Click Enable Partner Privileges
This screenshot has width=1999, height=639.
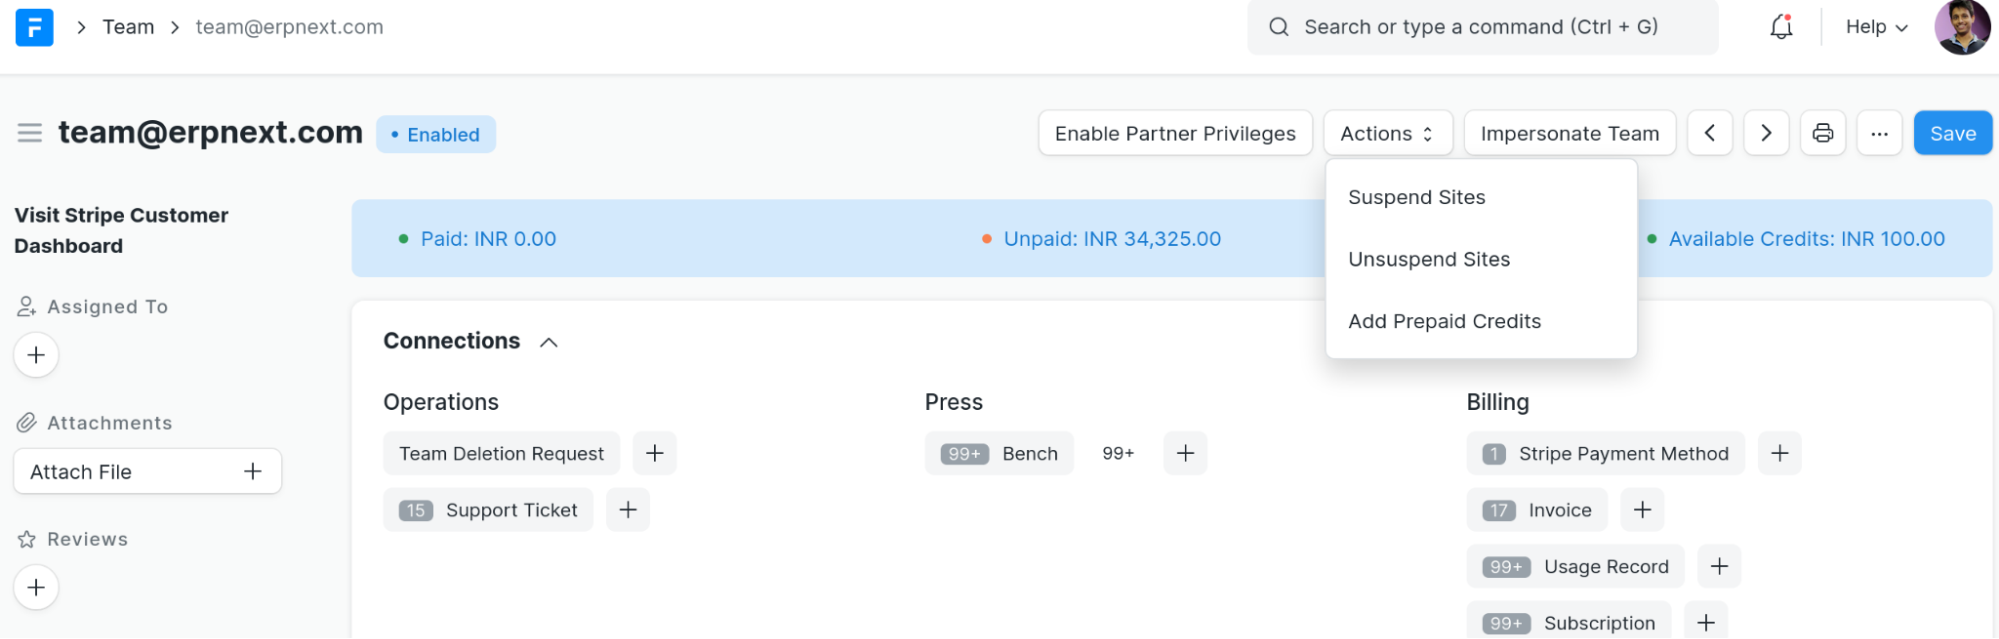pos(1175,133)
